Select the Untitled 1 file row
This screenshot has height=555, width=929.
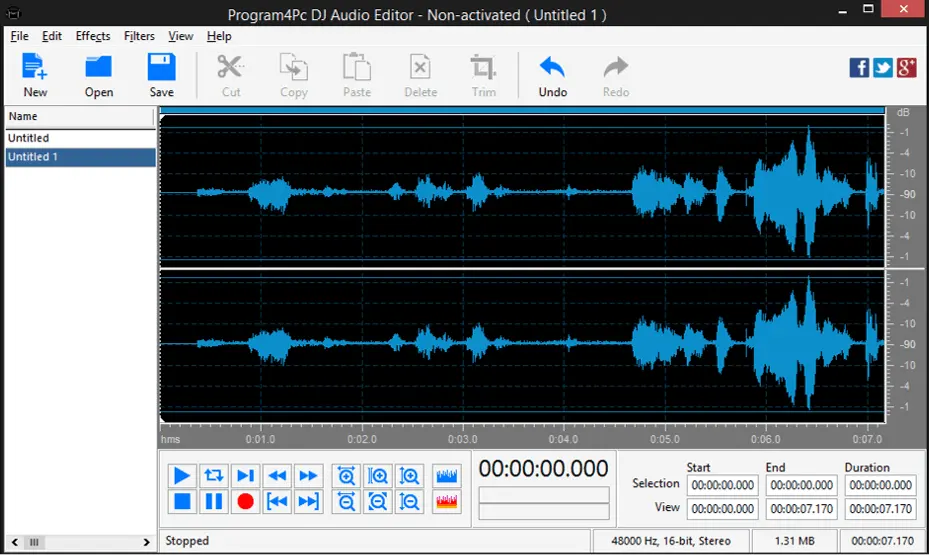click(x=81, y=157)
